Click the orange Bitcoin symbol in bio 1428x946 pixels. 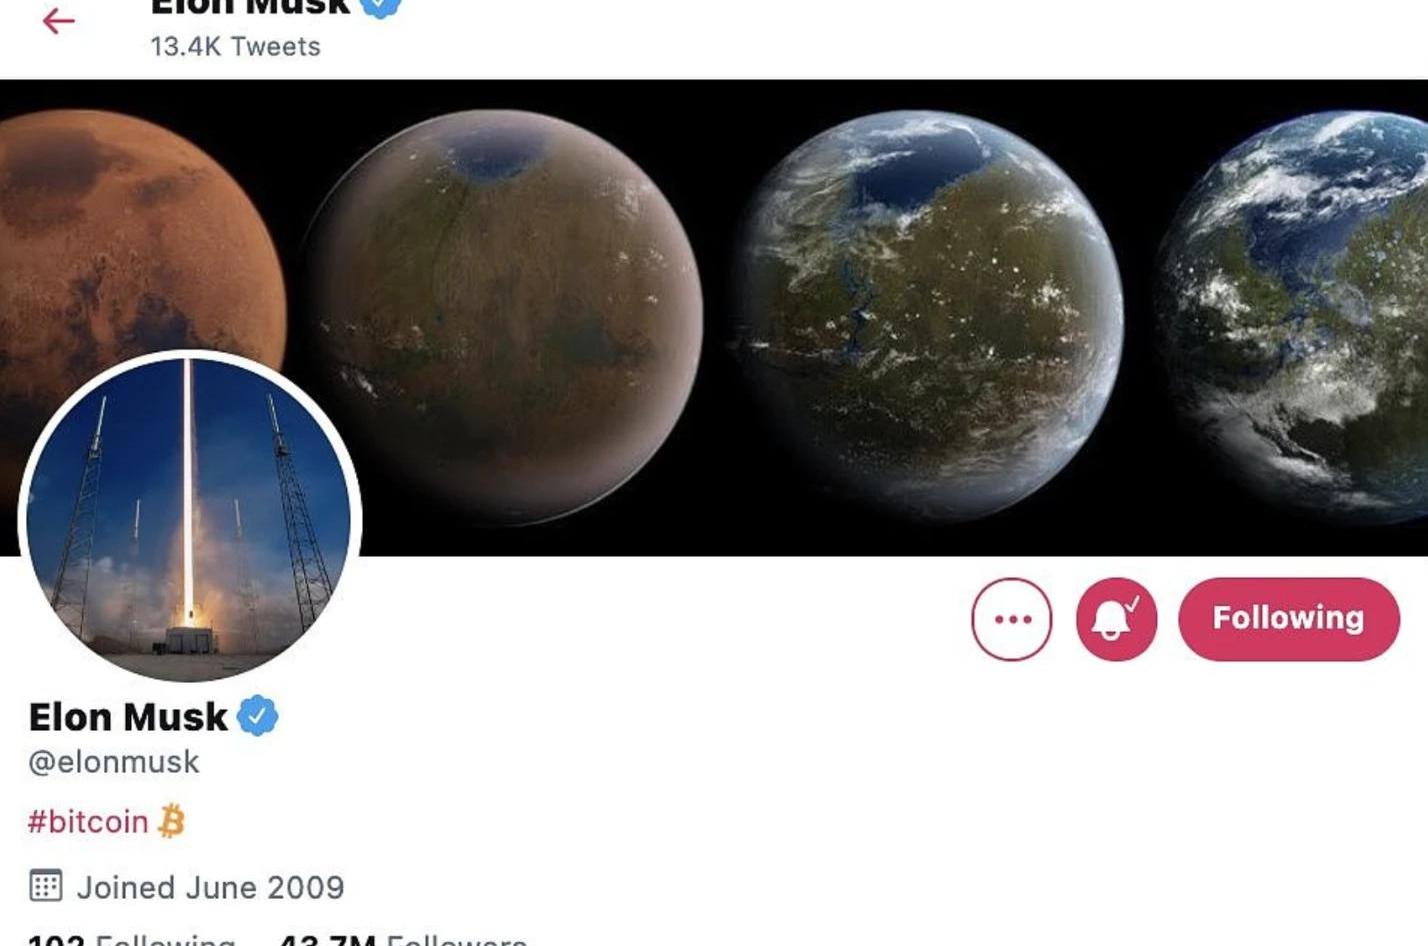[x=172, y=821]
